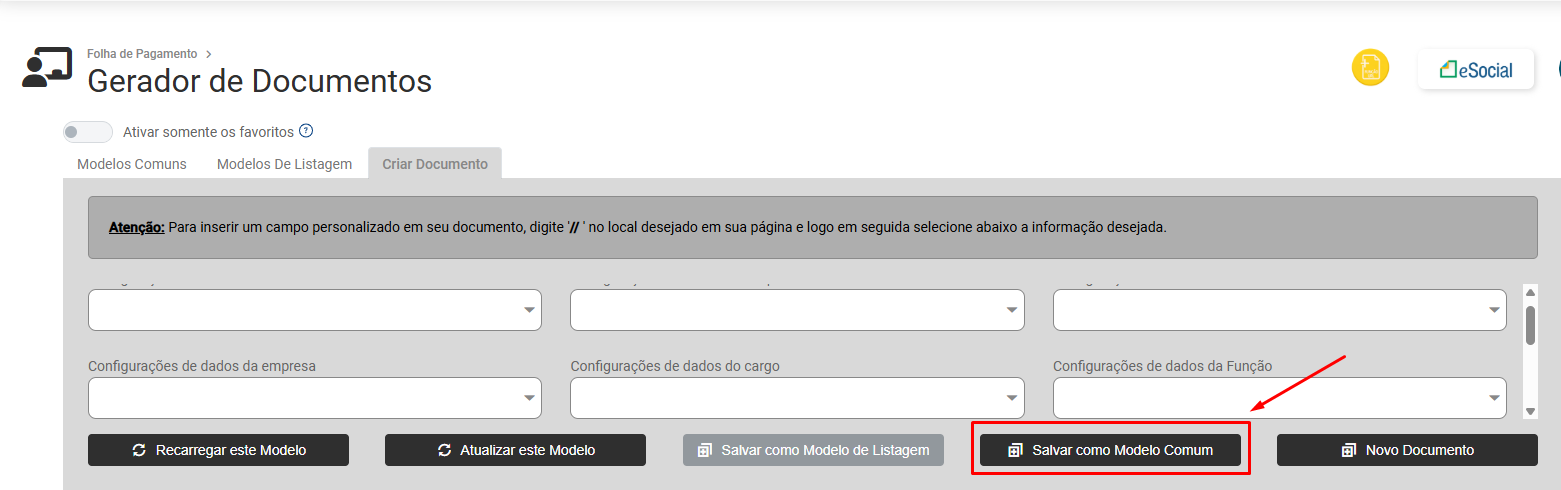Click the breadcrumb chevron after Folha de Pagamento
This screenshot has width=1561, height=490.
[208, 54]
